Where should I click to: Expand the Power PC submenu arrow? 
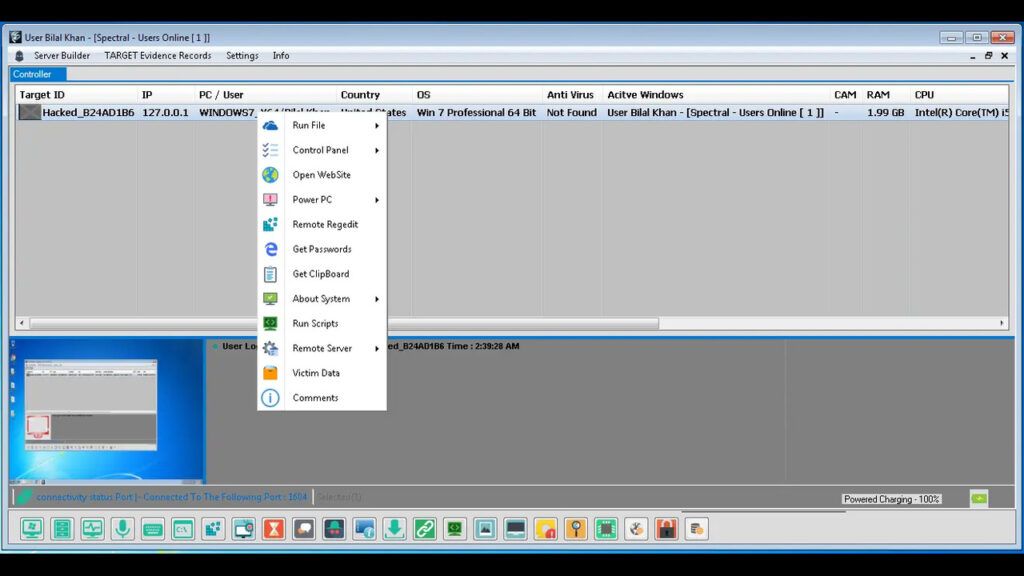pyautogui.click(x=377, y=200)
